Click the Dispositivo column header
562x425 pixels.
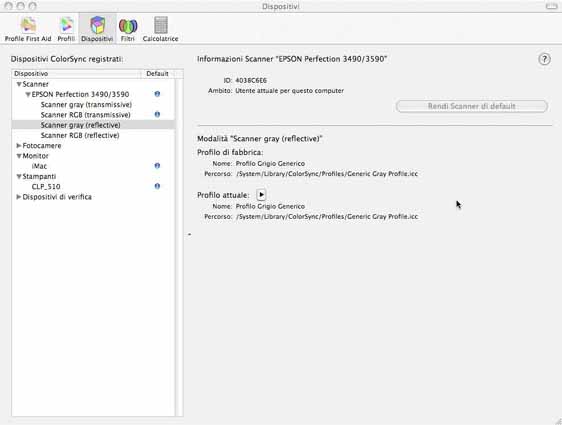pyautogui.click(x=76, y=73)
